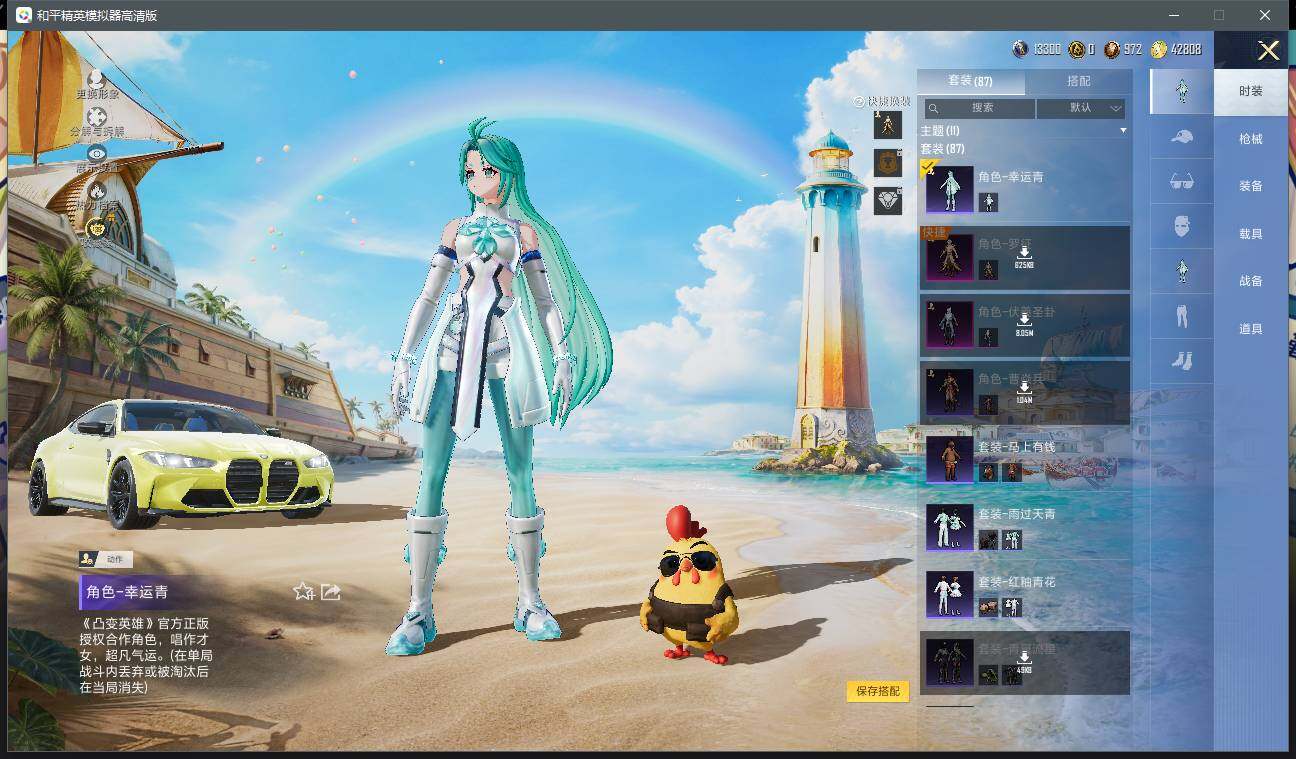Toggle the equipped checkmark on 角色-幸运青

(928, 167)
